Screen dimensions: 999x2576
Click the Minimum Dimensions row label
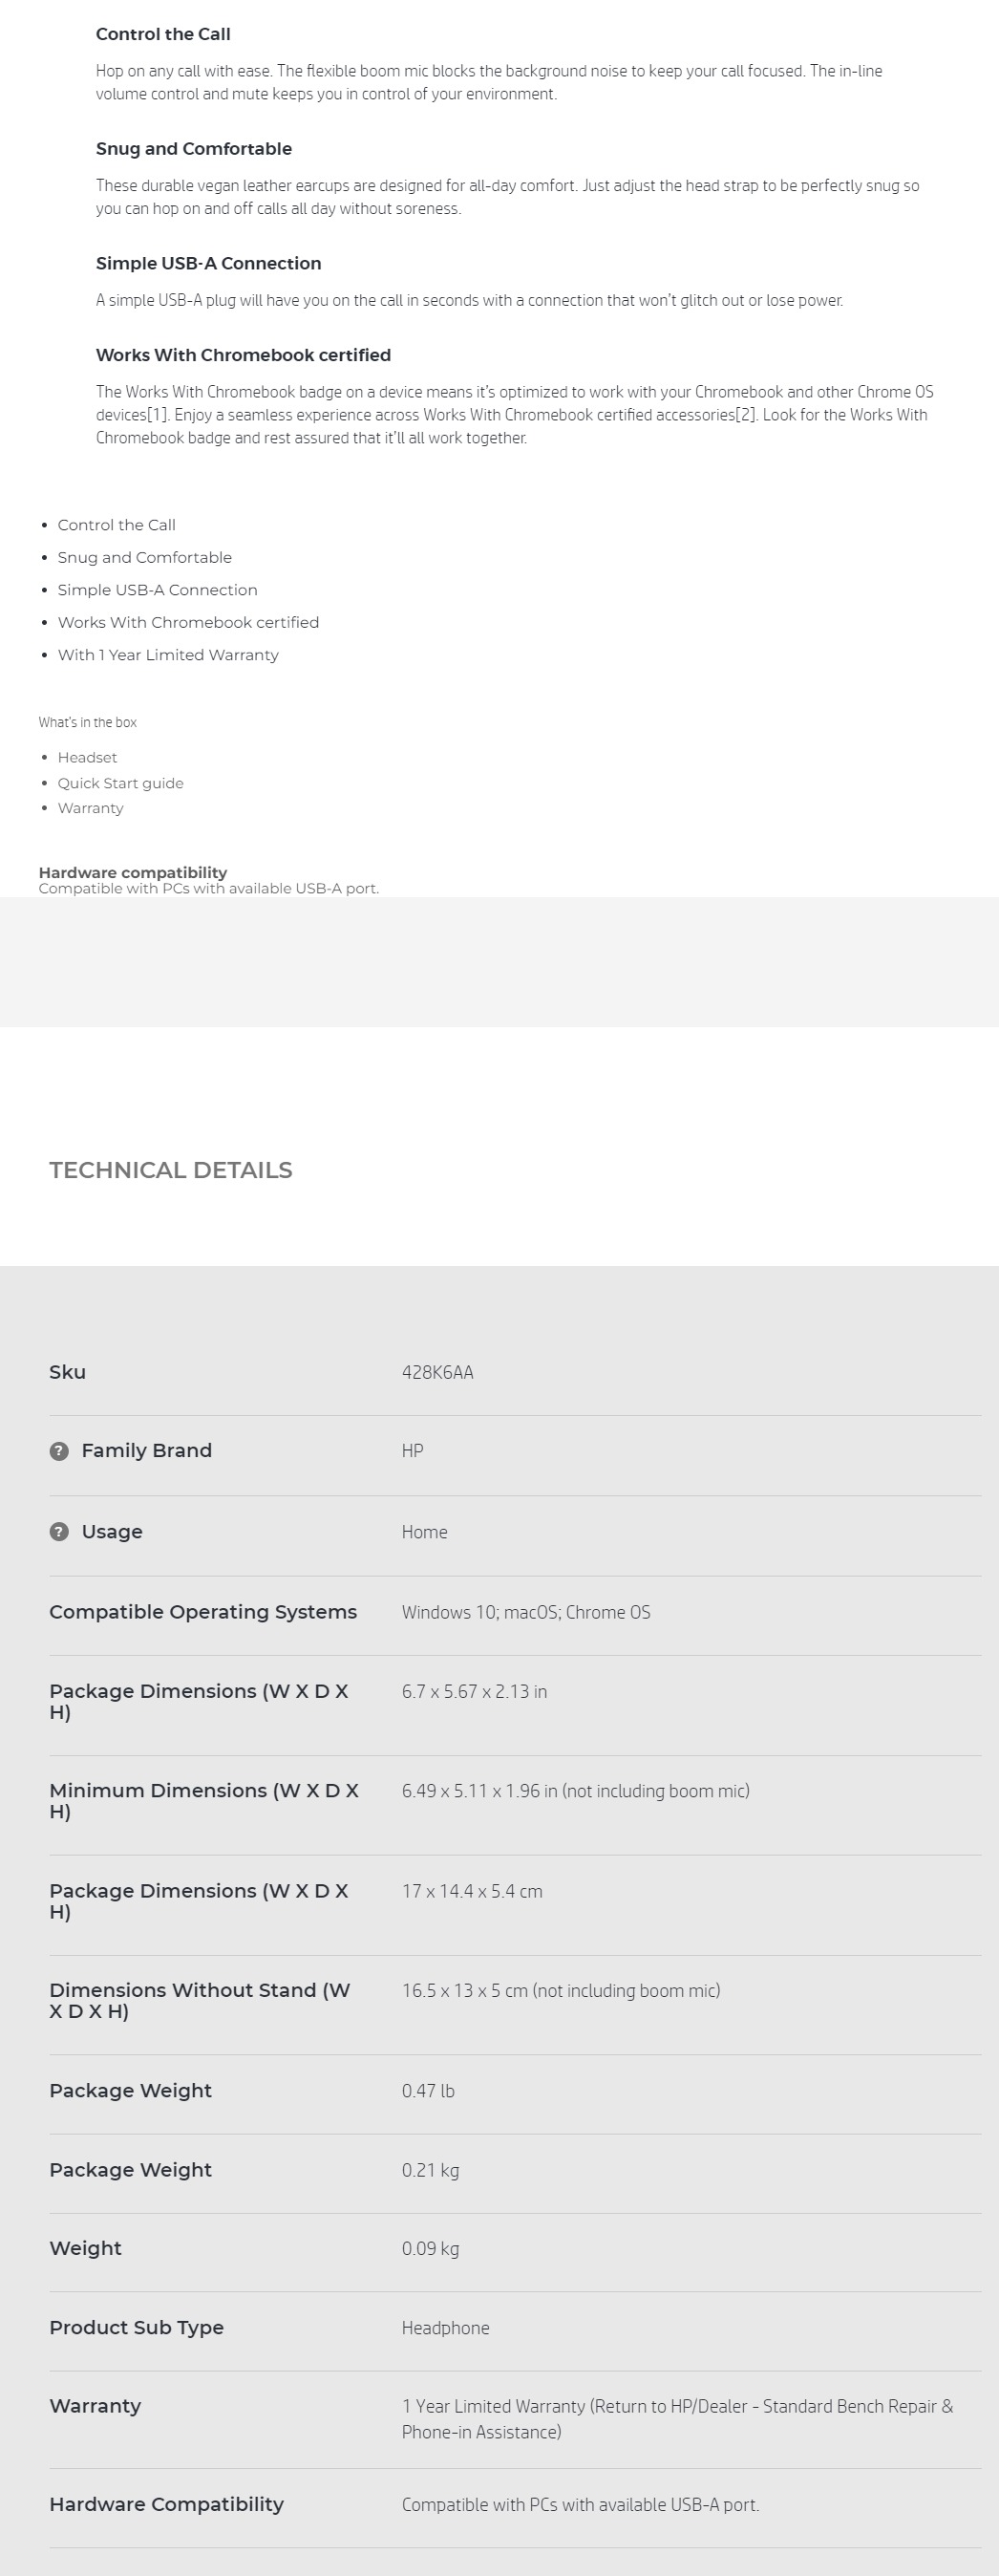coord(203,1800)
